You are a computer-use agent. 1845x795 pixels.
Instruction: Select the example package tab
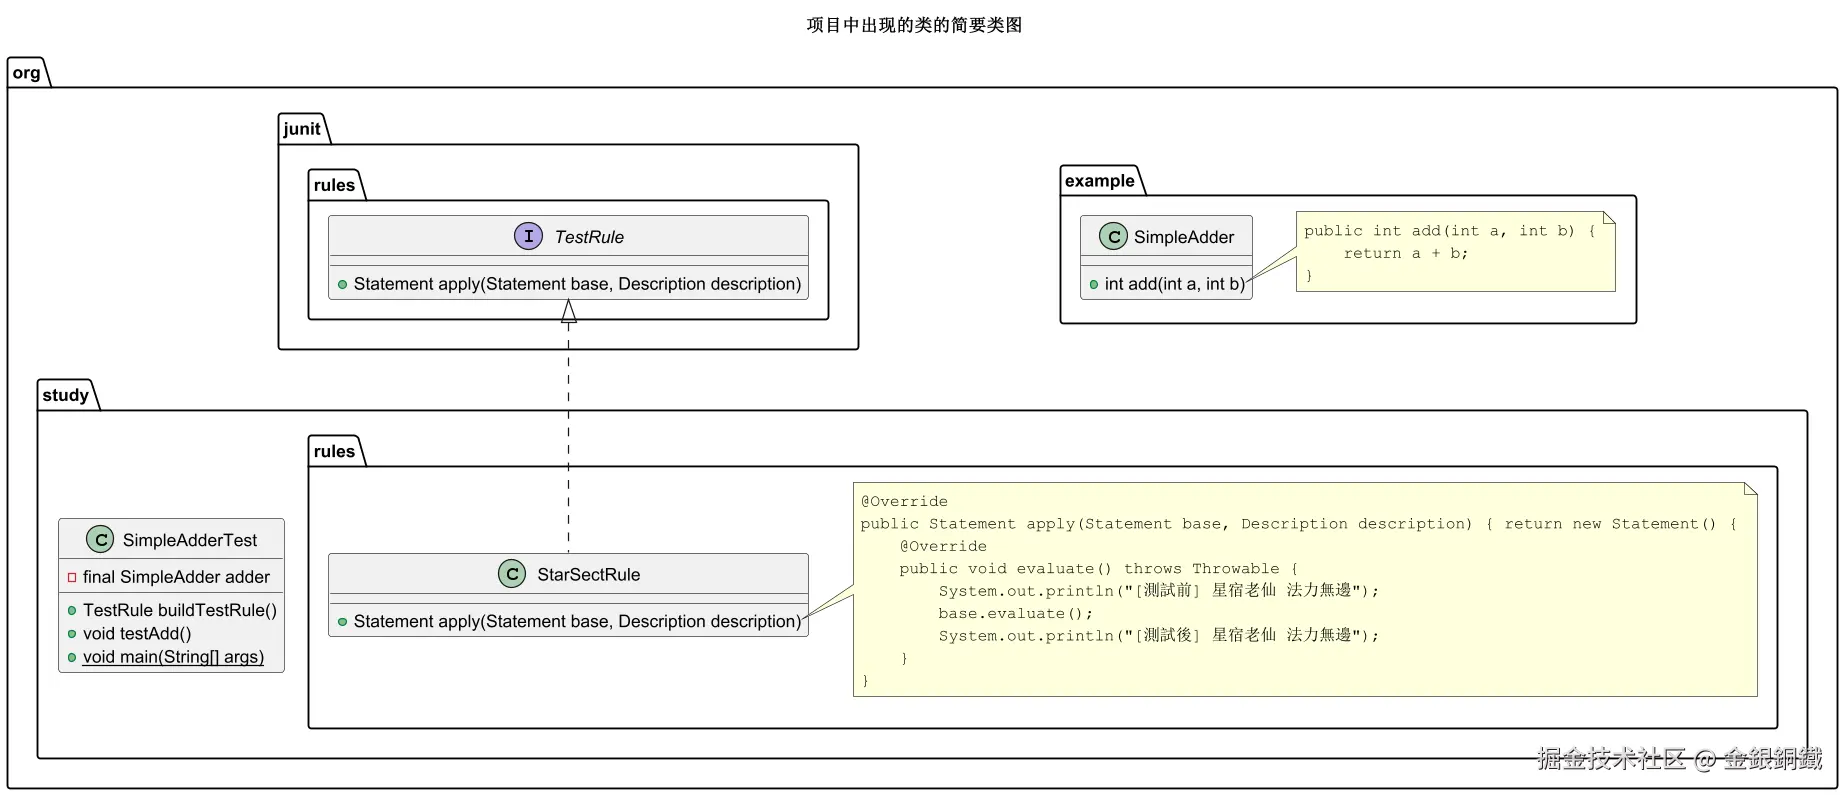point(1100,181)
